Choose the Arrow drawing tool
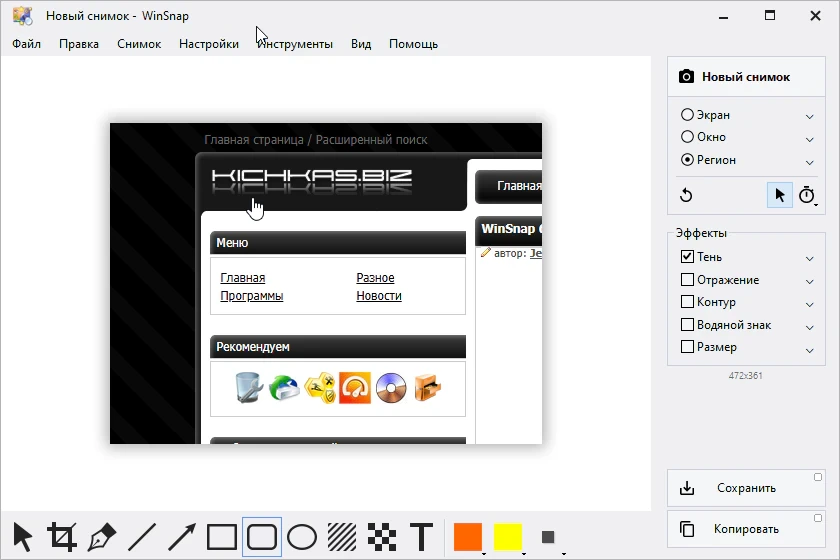This screenshot has width=840, height=560. 182,537
